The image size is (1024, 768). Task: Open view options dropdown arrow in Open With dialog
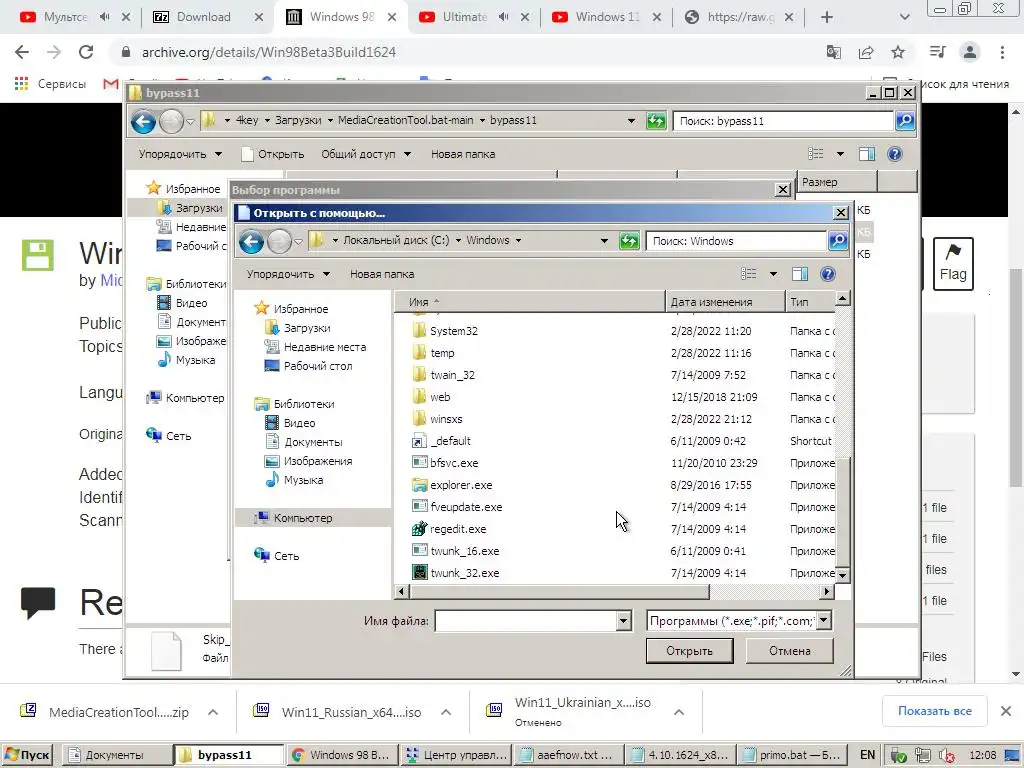point(773,274)
